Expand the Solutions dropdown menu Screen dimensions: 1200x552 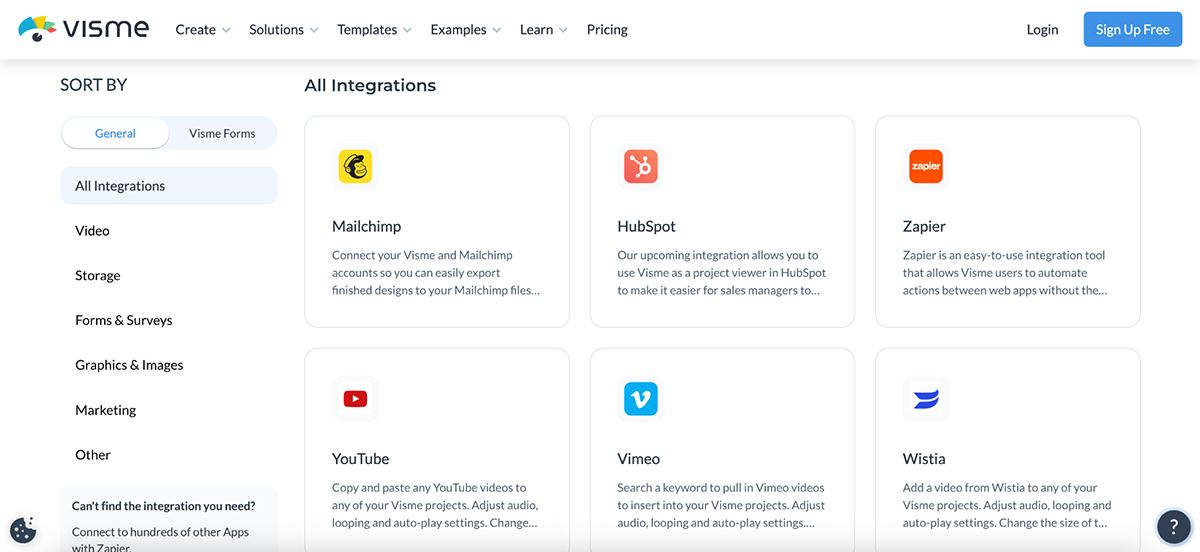[284, 30]
